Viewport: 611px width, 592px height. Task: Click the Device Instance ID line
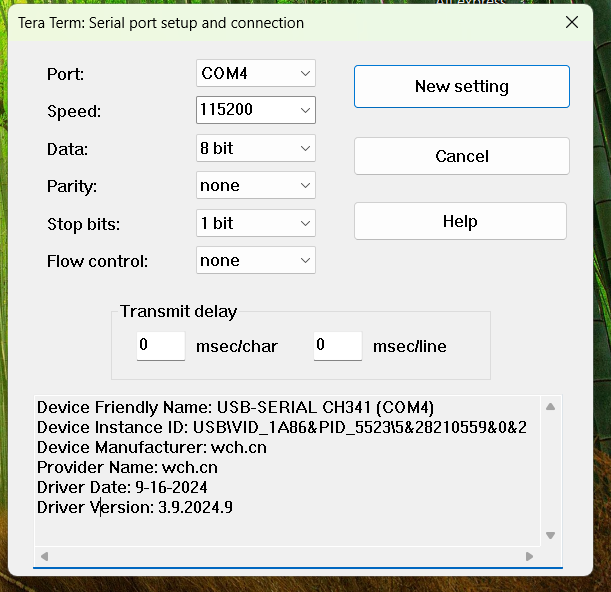click(x=281, y=427)
